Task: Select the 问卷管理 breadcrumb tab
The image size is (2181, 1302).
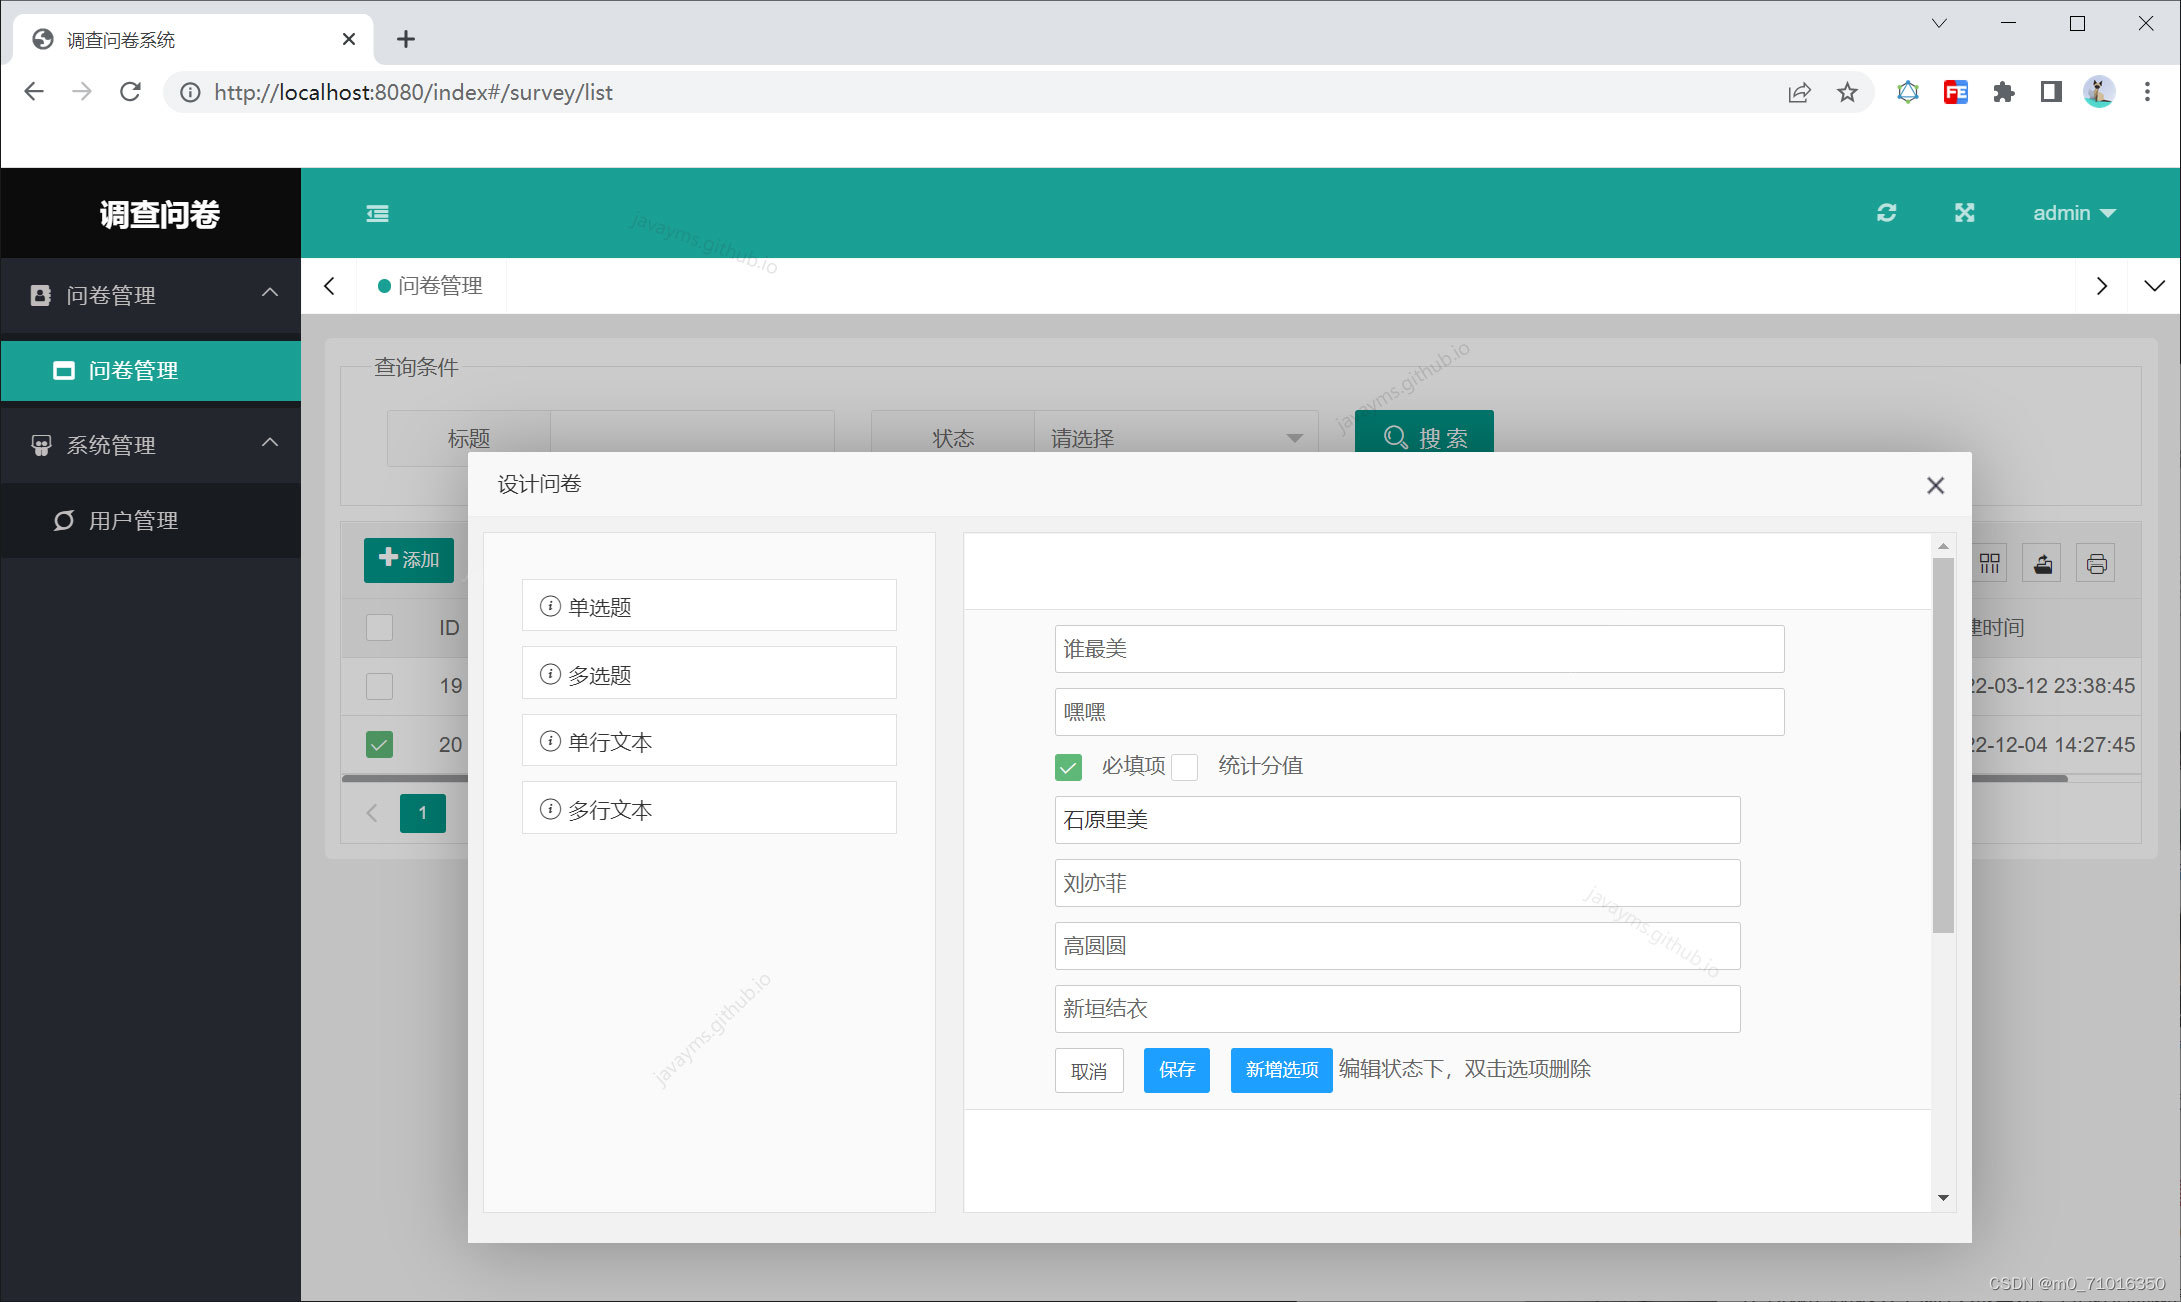Action: 431,285
